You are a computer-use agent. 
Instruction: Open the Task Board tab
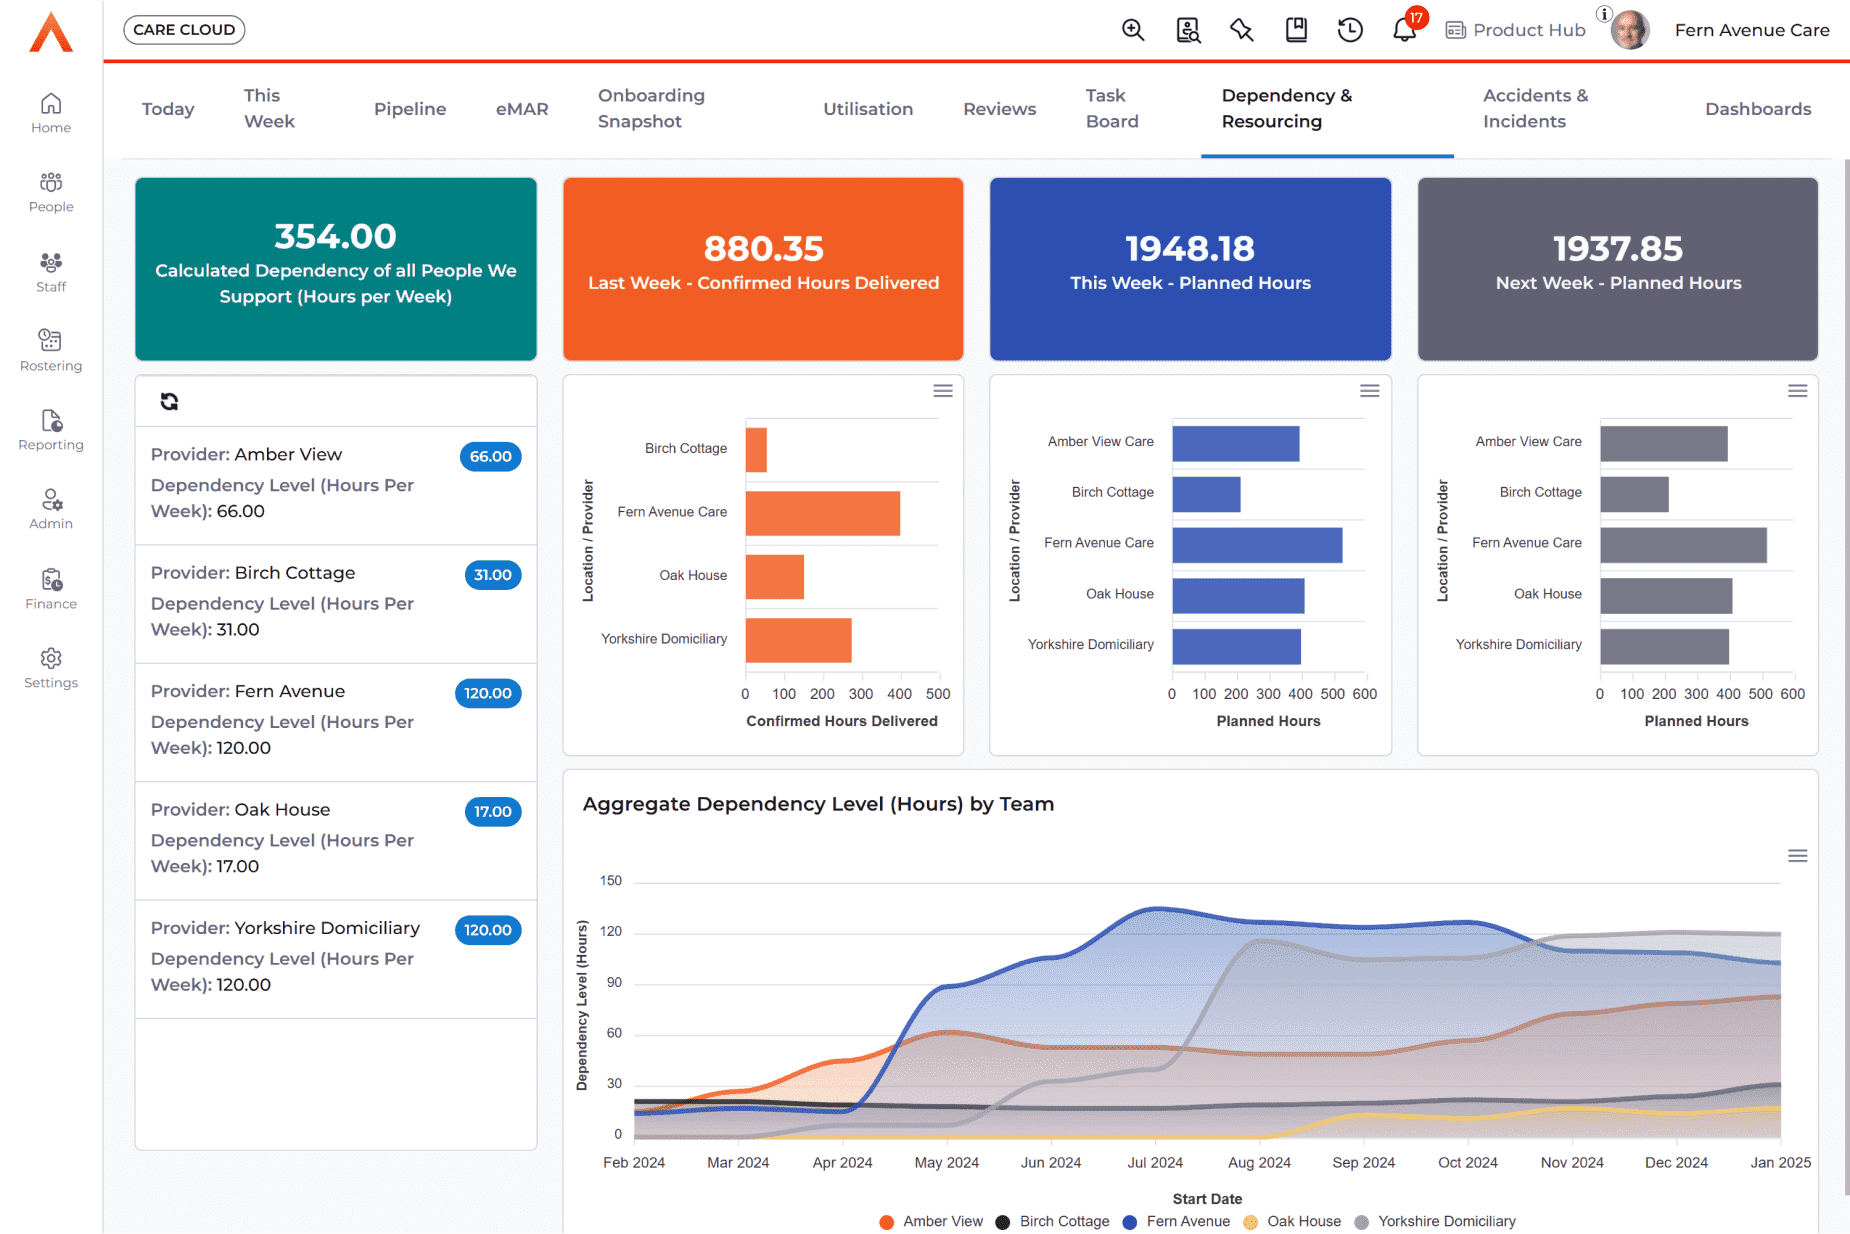pyautogui.click(x=1111, y=108)
